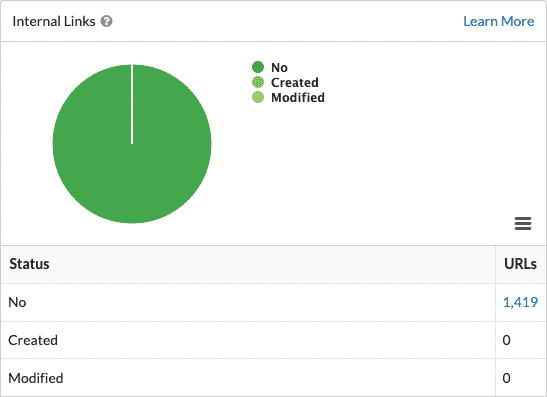547x397 pixels.
Task: Select the No status table row
Action: [274, 302]
